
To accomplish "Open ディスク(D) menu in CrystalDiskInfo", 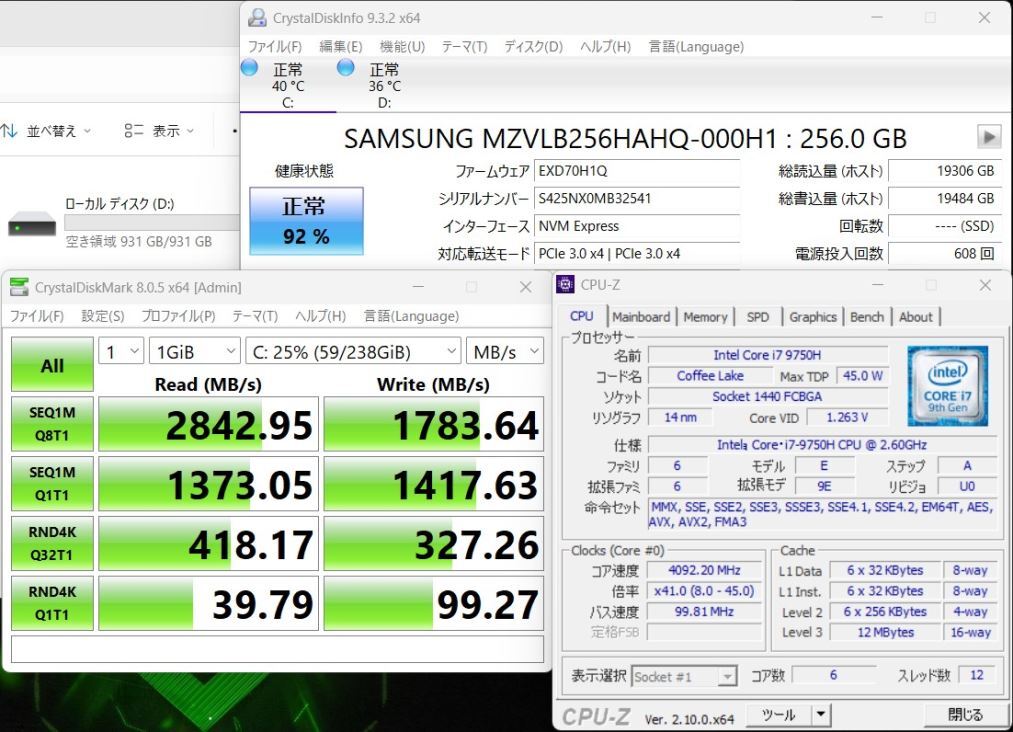I will coord(533,47).
